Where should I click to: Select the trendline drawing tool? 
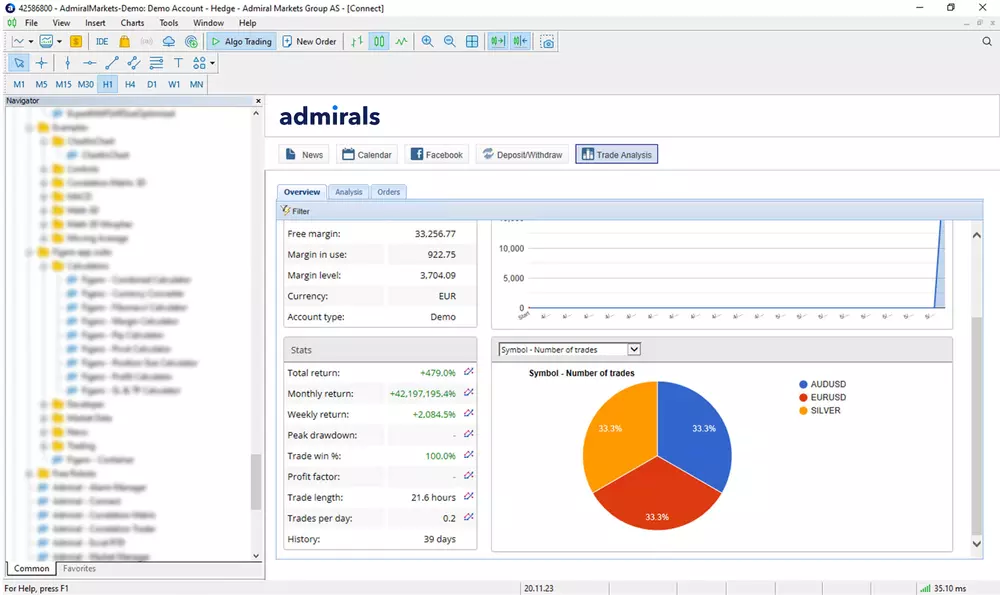pos(111,63)
